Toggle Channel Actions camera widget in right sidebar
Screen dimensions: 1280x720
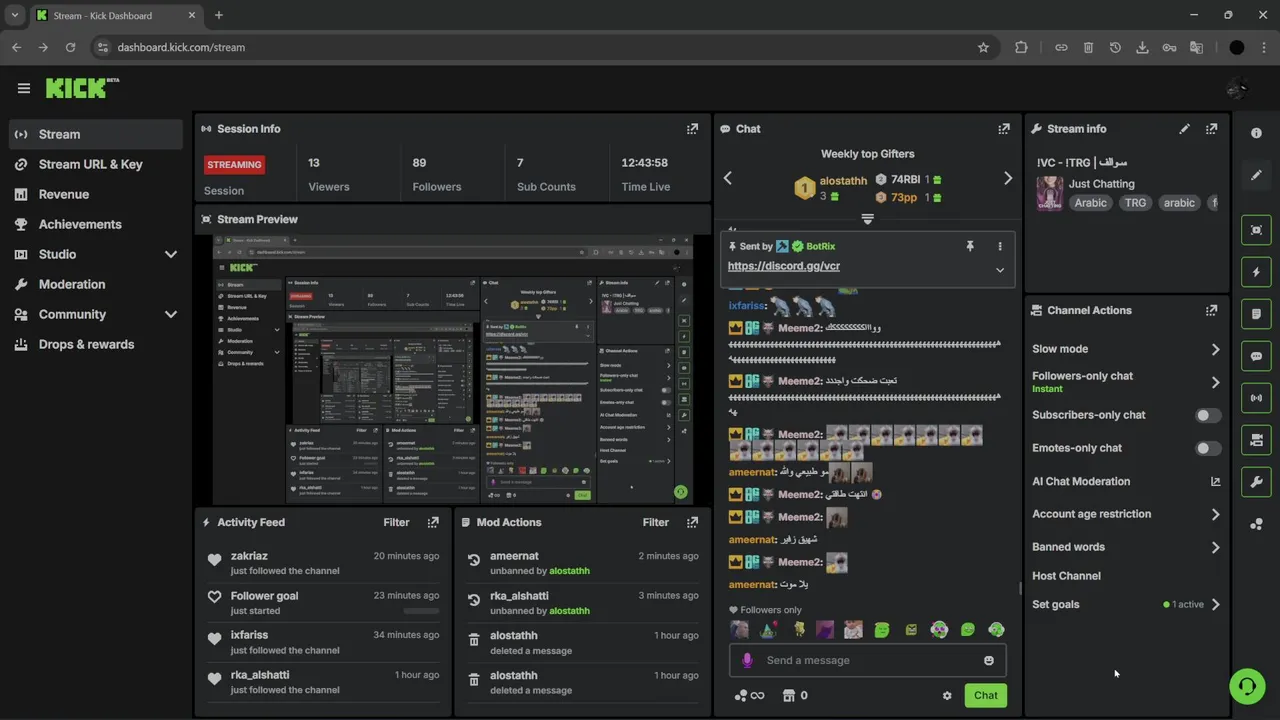[x=1256, y=440]
